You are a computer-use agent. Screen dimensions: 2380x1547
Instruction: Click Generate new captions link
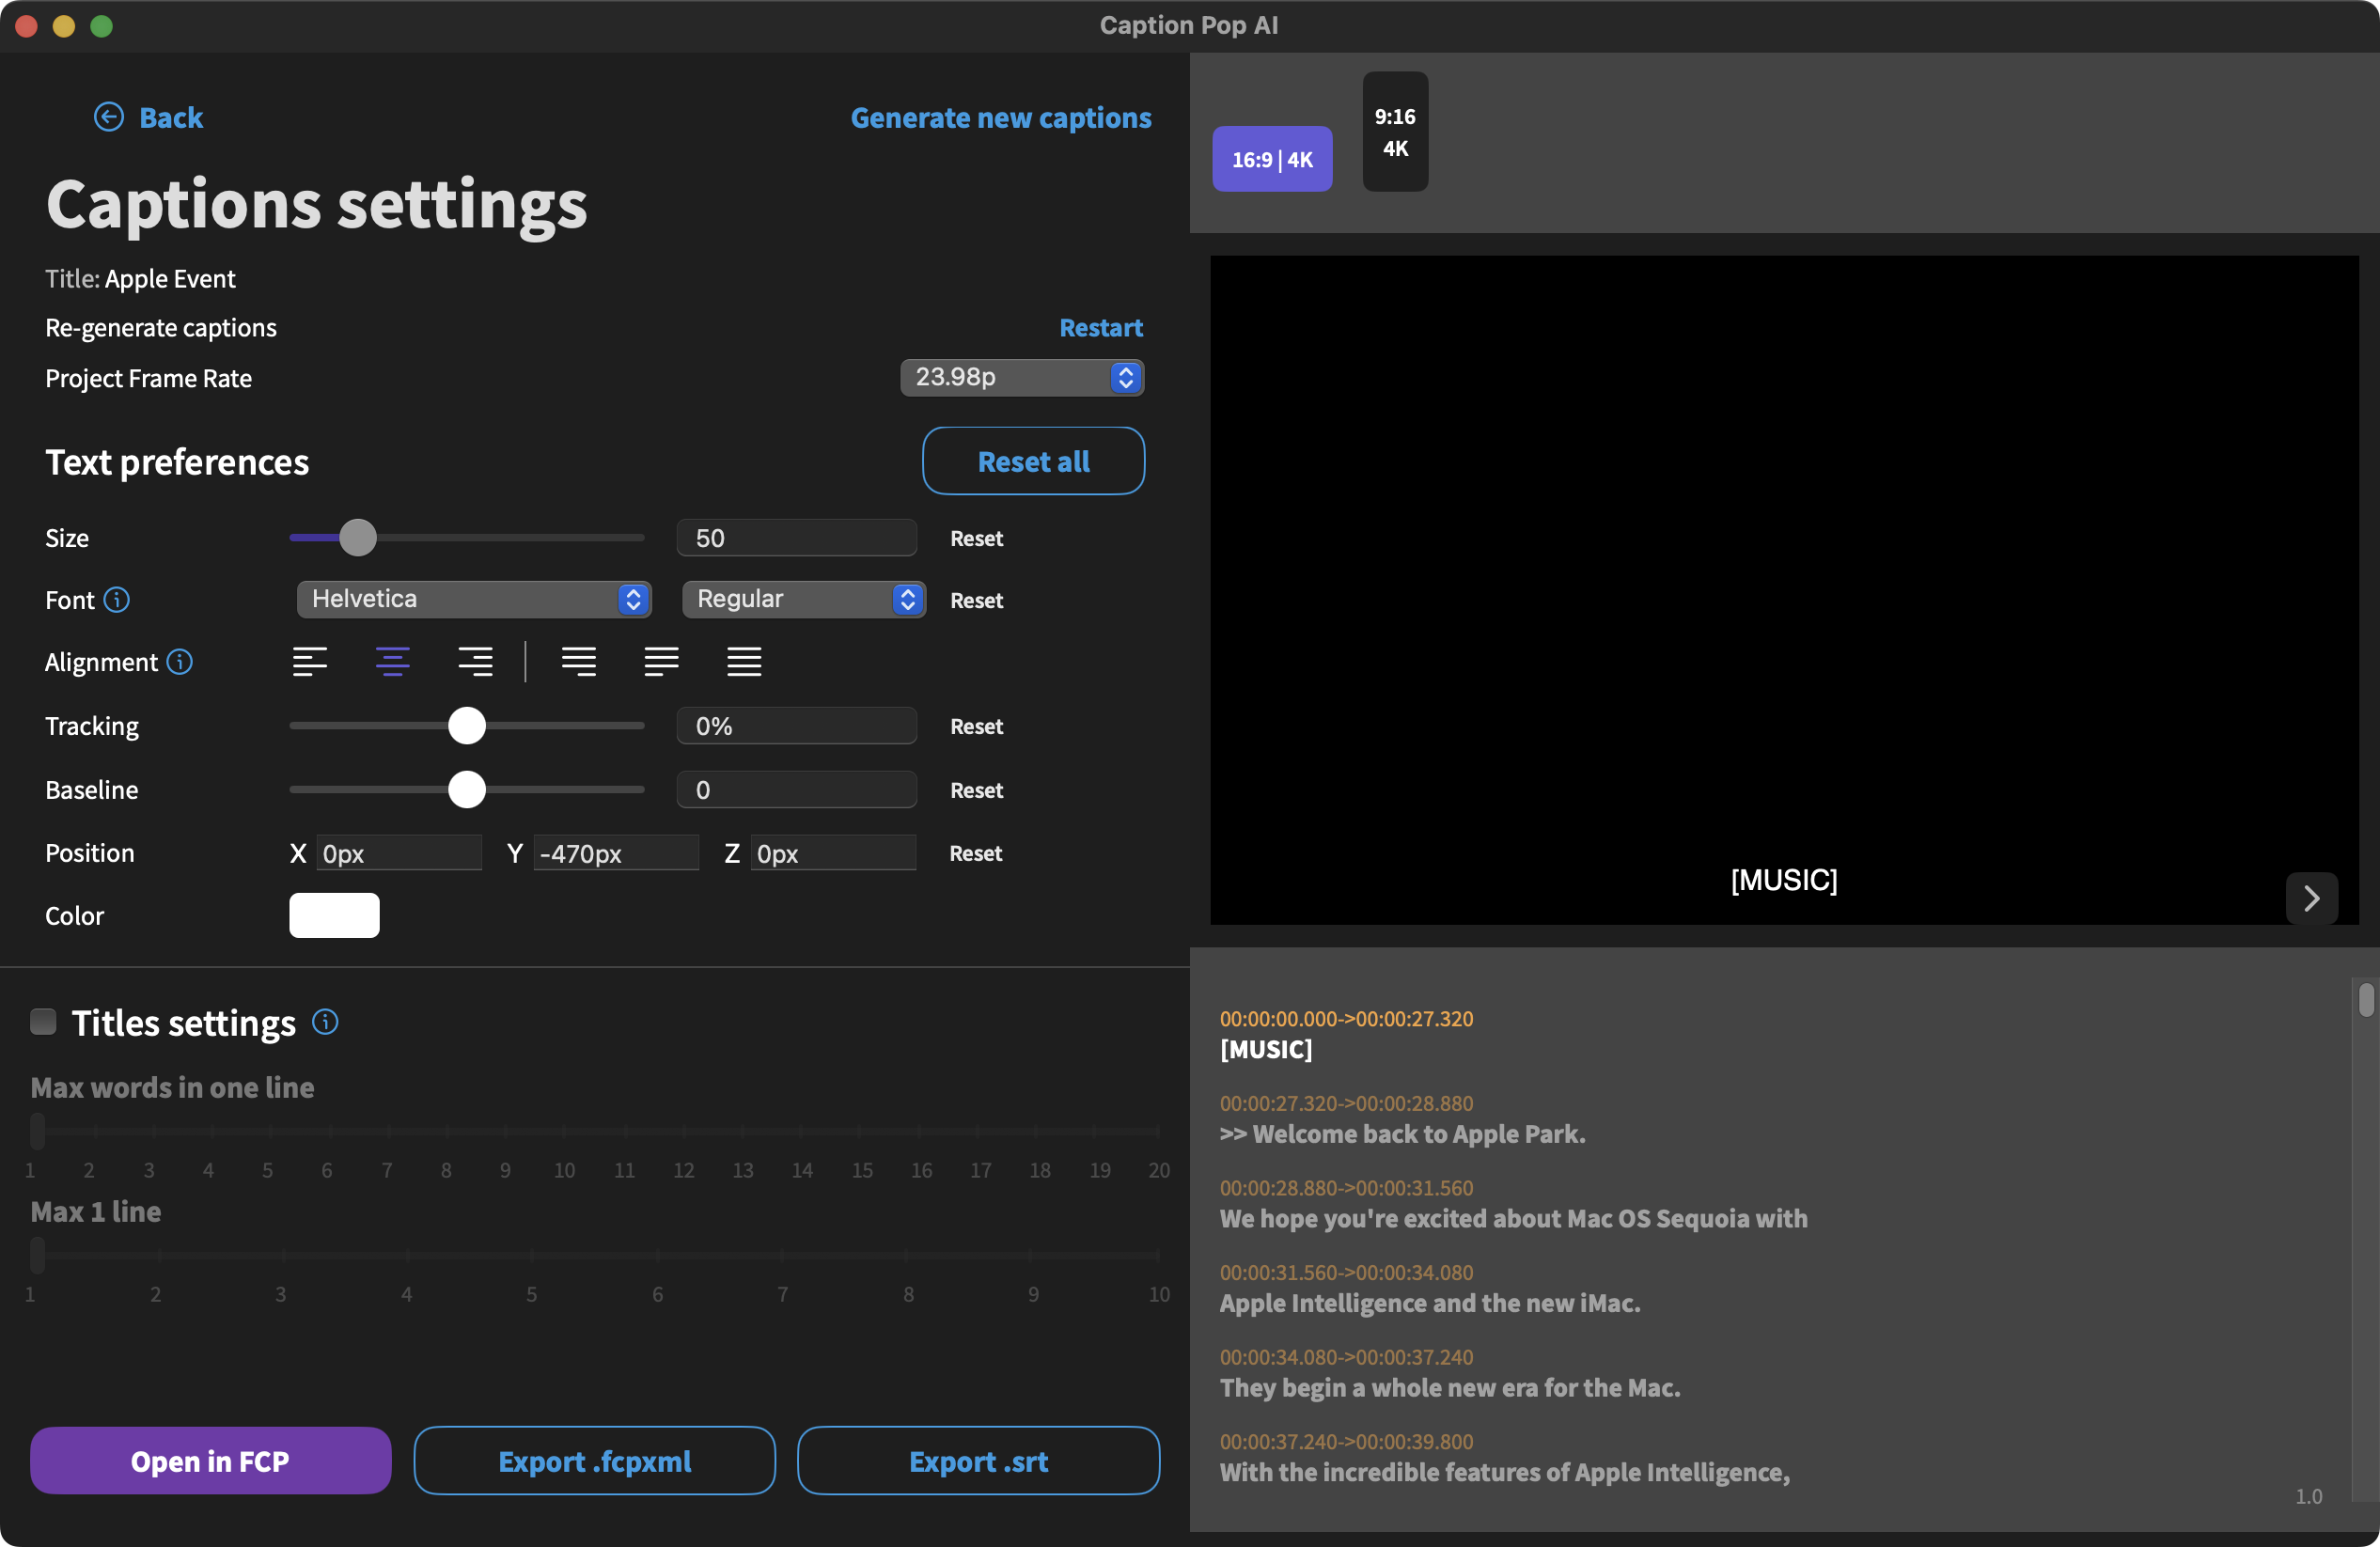click(x=1000, y=118)
